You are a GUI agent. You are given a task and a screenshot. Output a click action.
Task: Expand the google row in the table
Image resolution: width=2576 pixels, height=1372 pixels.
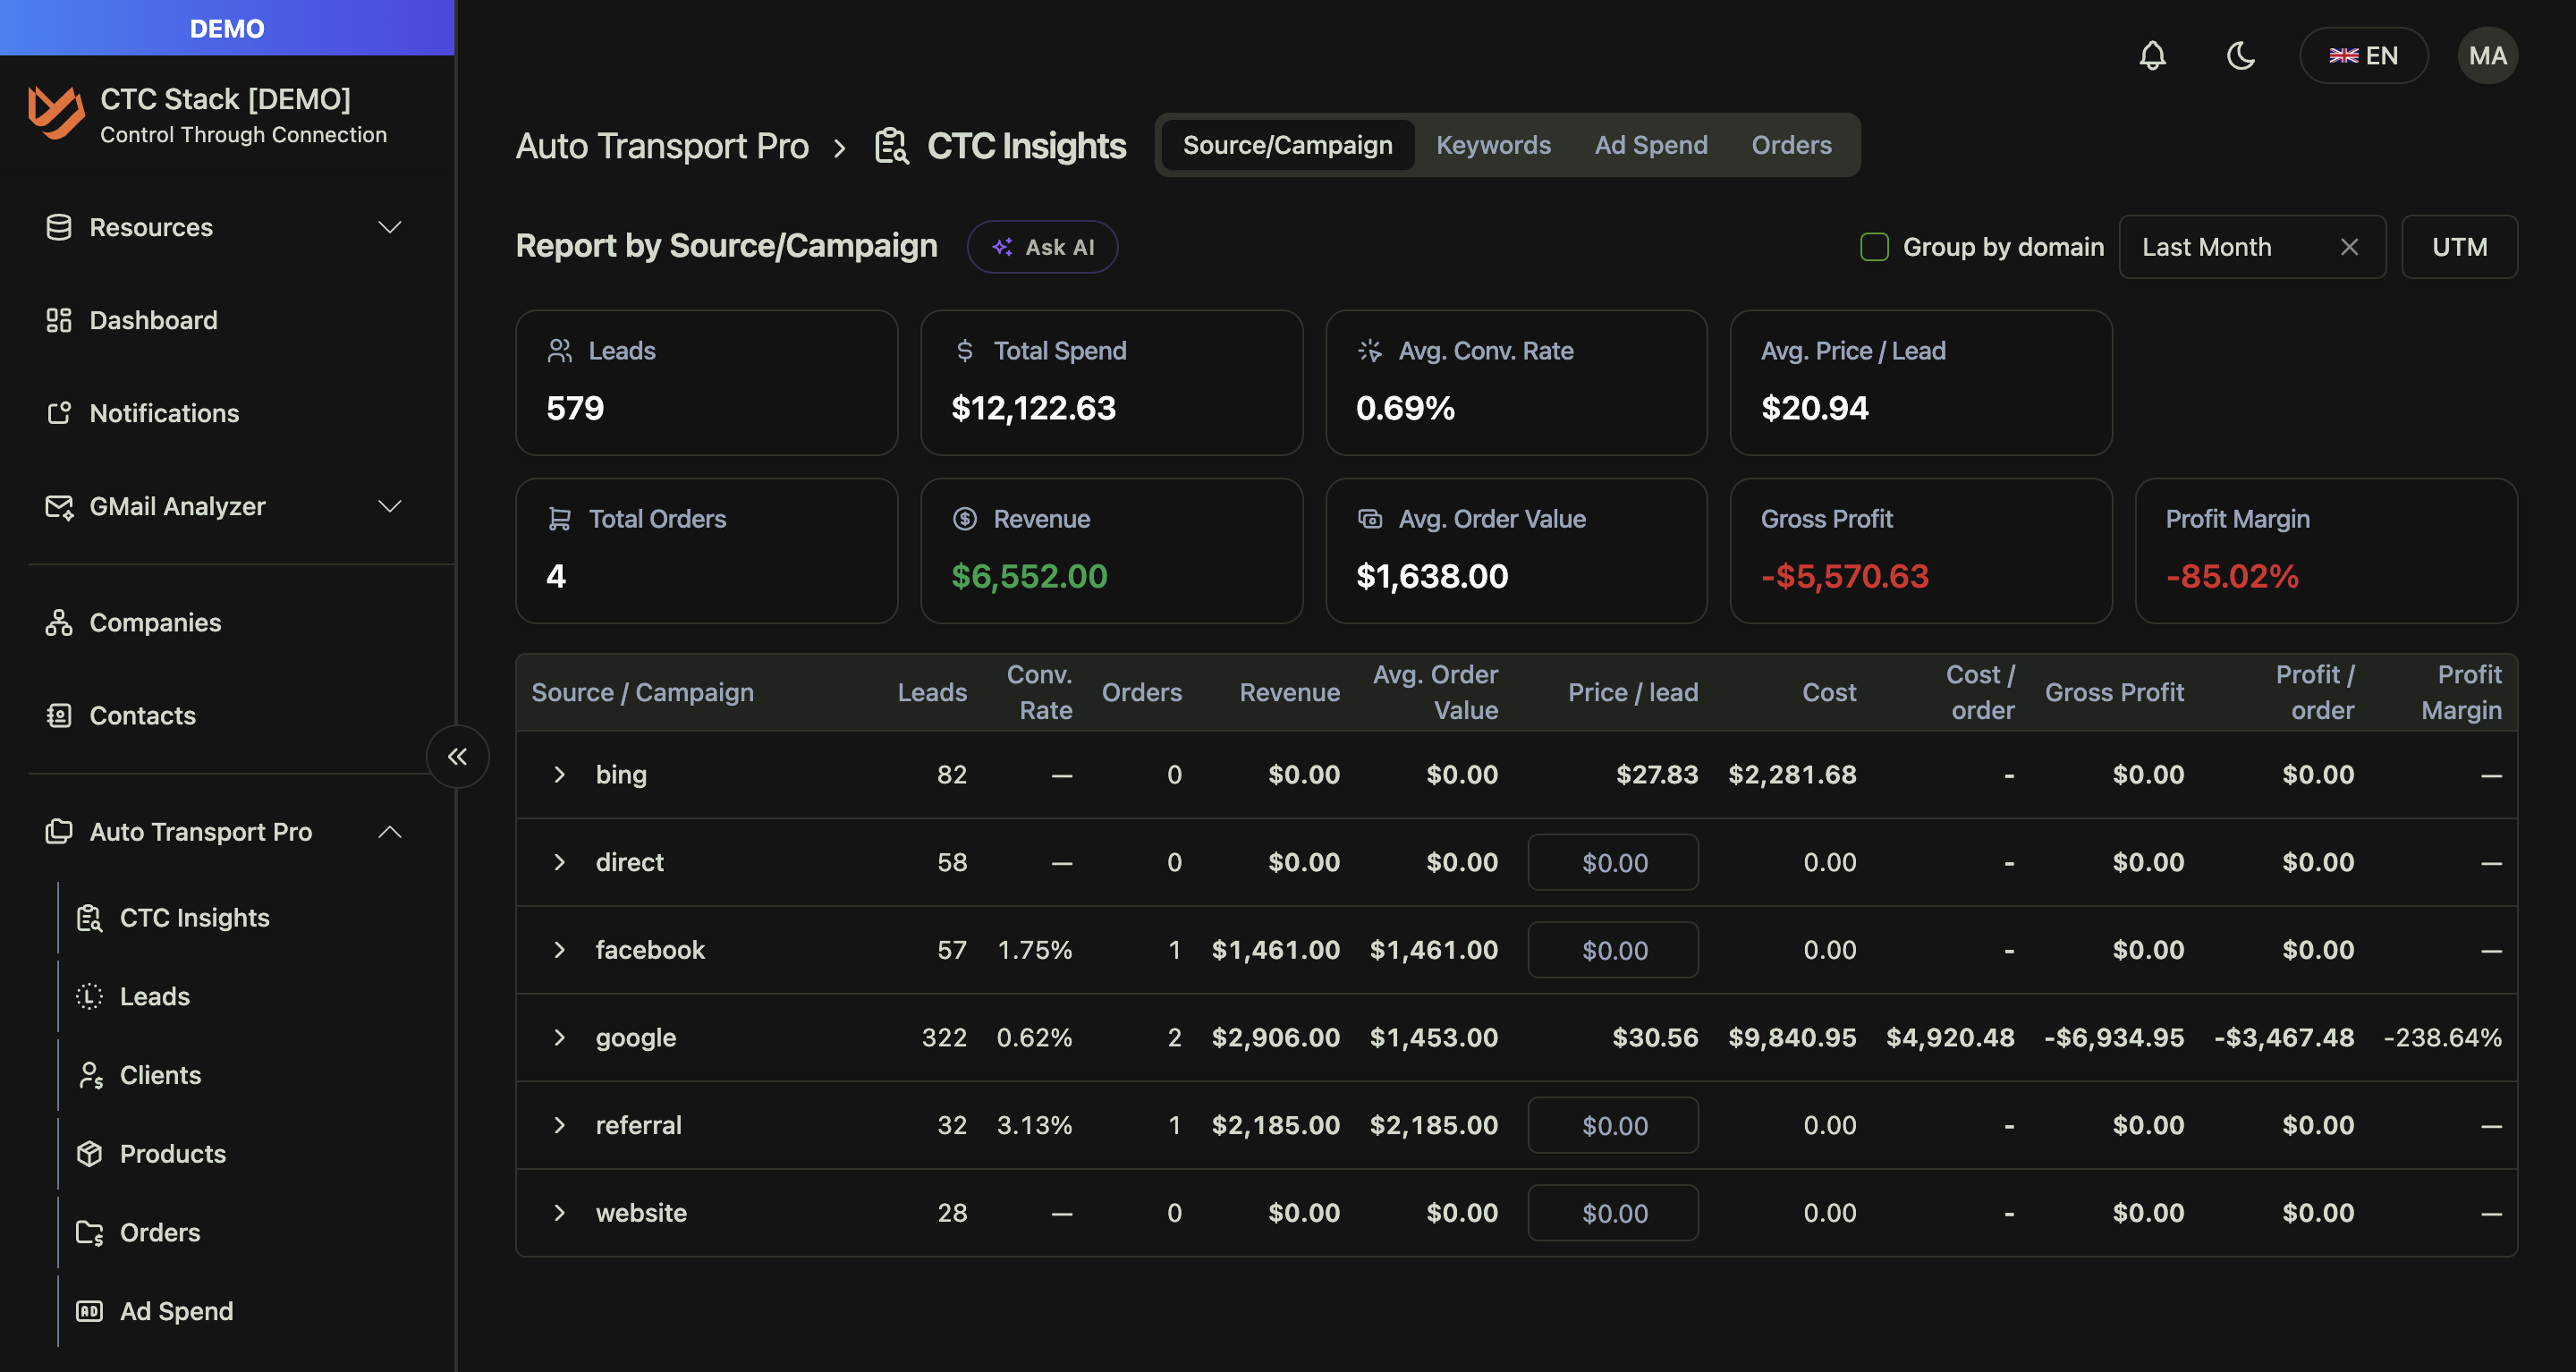pyautogui.click(x=560, y=1037)
